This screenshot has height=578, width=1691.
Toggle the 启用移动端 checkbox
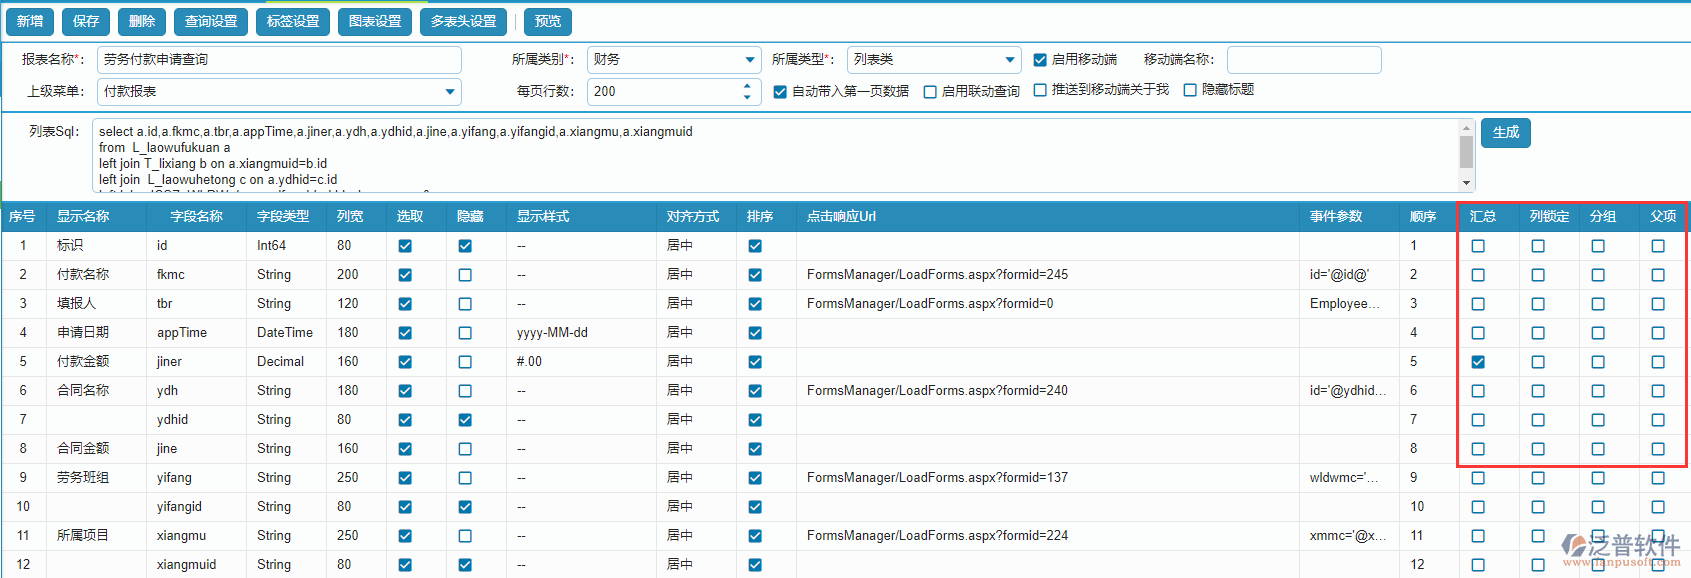click(1040, 60)
